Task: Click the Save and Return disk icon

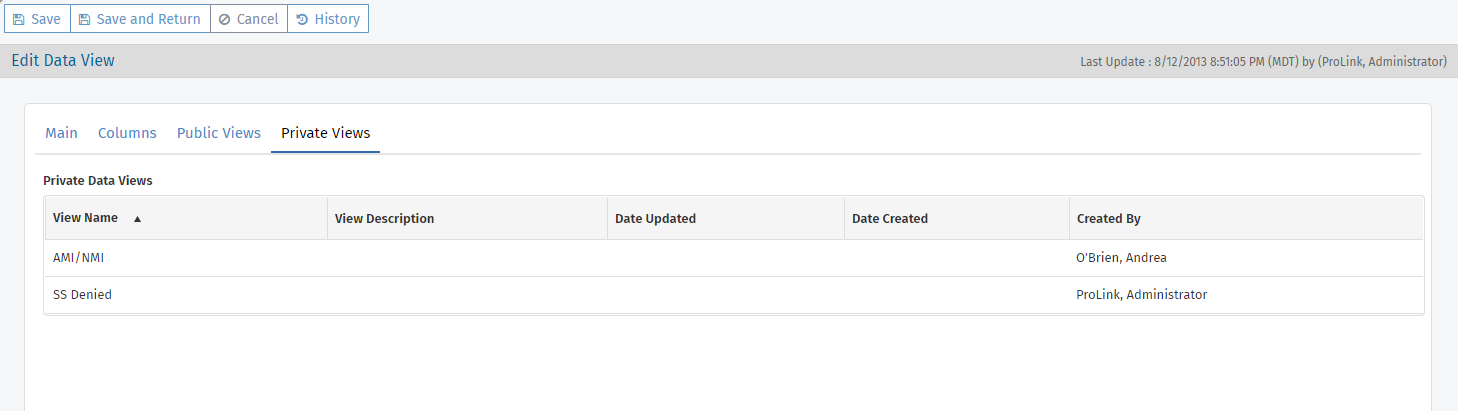Action: pos(85,19)
